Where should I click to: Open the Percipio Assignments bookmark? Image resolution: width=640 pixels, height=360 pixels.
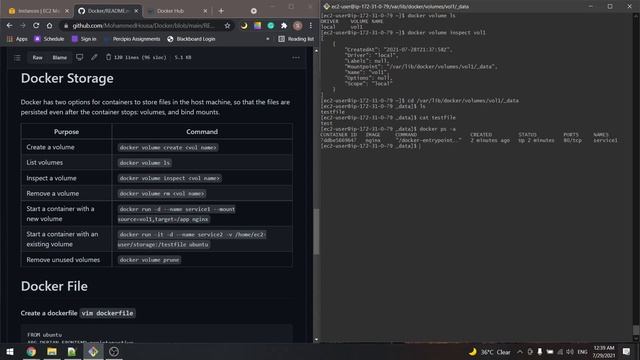point(132,39)
